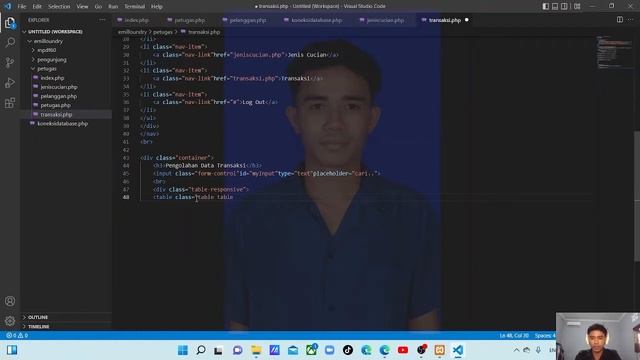Open the Go menu
640x360 pixels.
[x=98, y=7]
